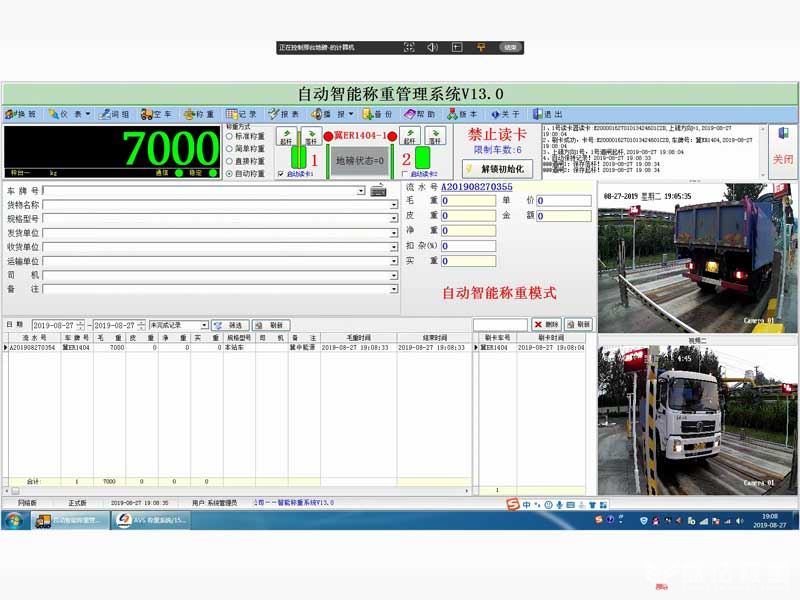
Task: Toggle the 自动读卡1 checkbox
Action: point(280,174)
